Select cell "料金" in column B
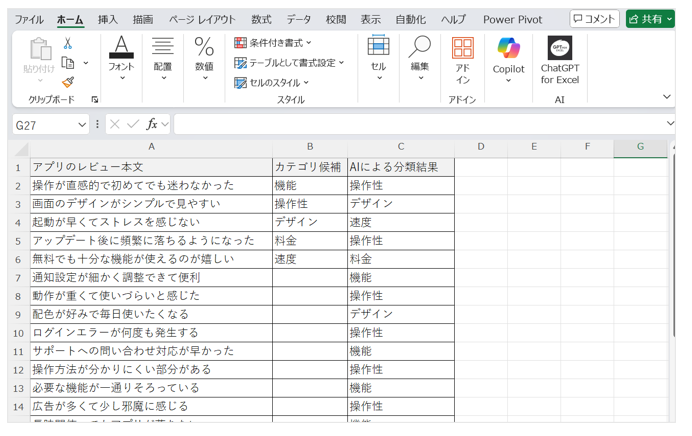 click(310, 241)
